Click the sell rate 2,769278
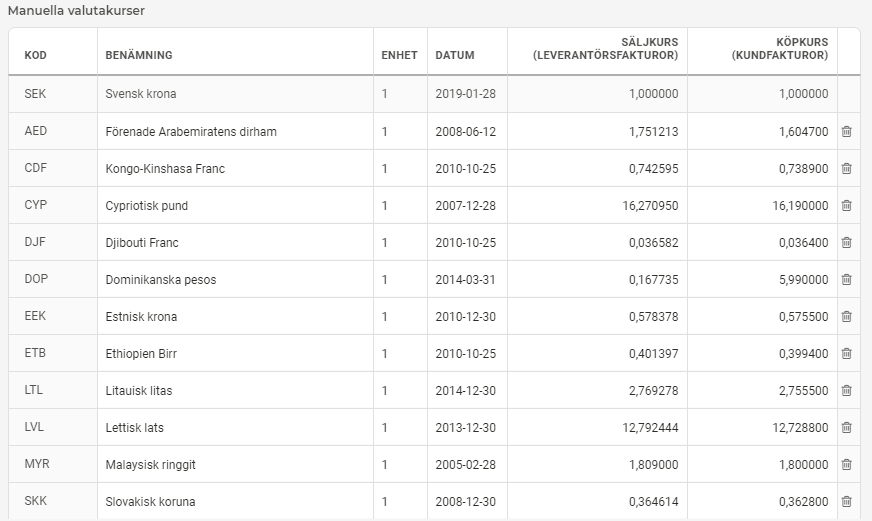Screen dimensions: 872x521 pos(653,390)
